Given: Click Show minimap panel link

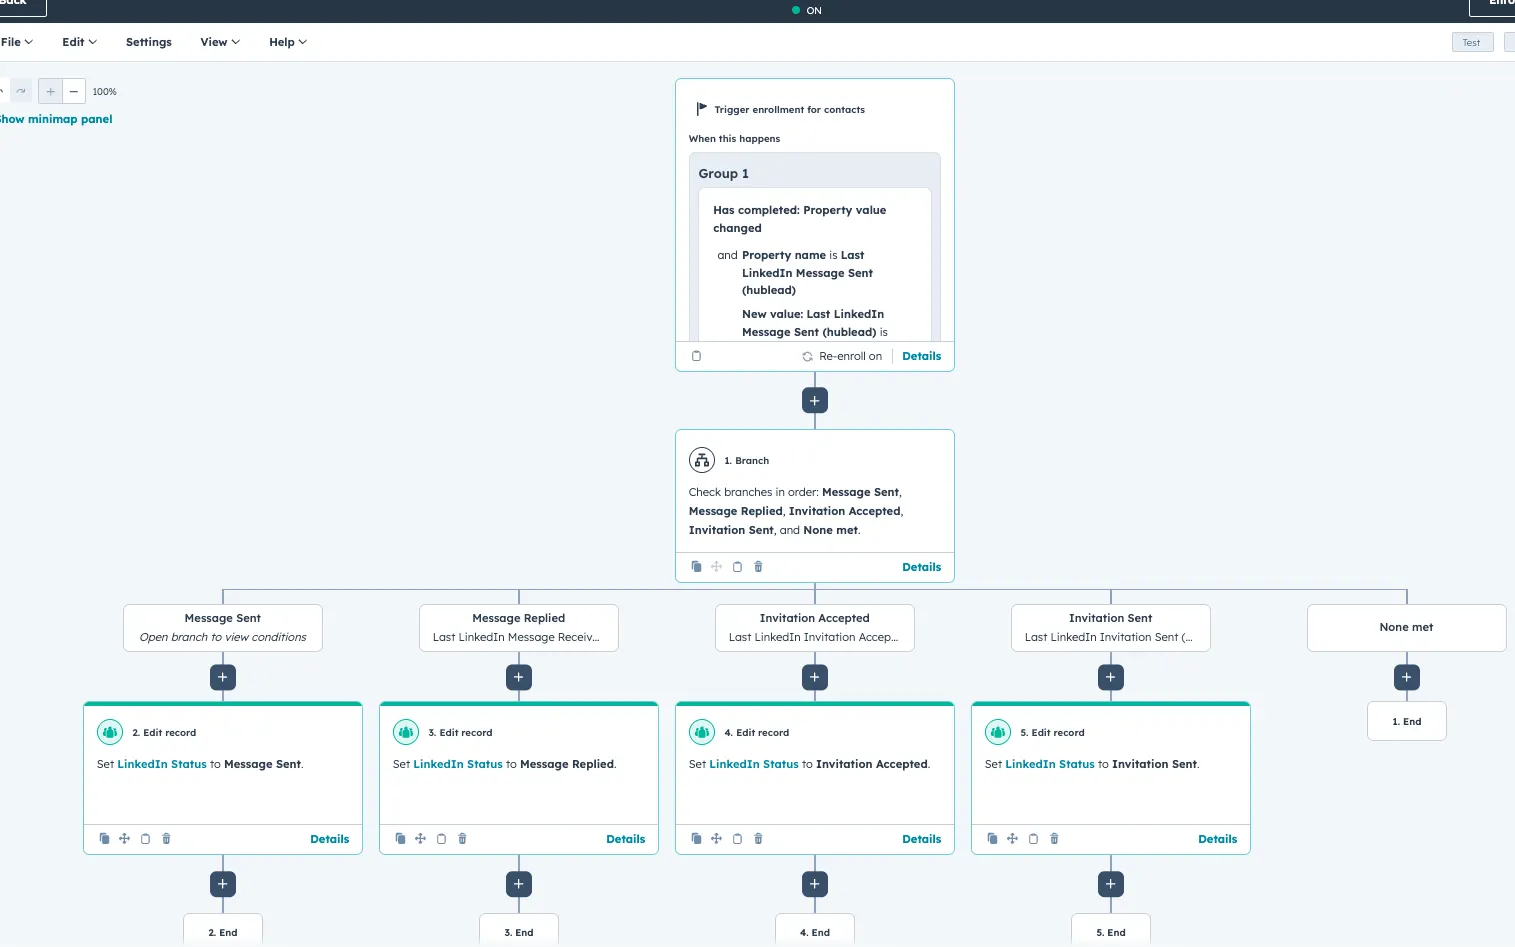Looking at the screenshot, I should pos(56,119).
